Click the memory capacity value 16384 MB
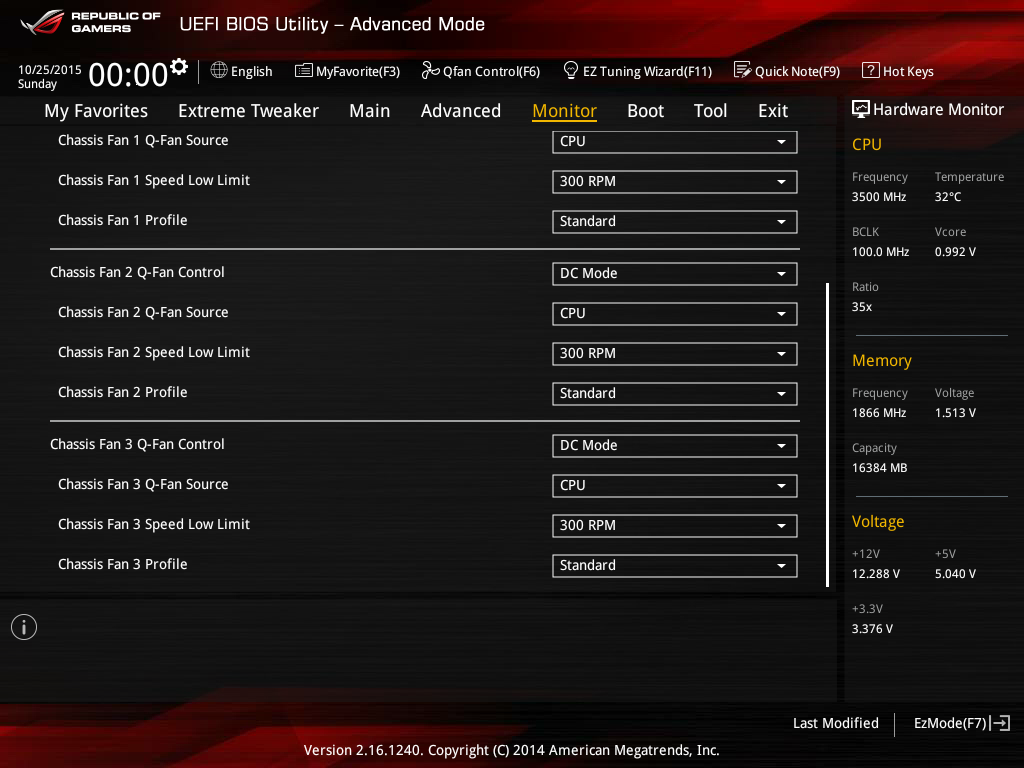This screenshot has height=768, width=1024. [x=879, y=468]
